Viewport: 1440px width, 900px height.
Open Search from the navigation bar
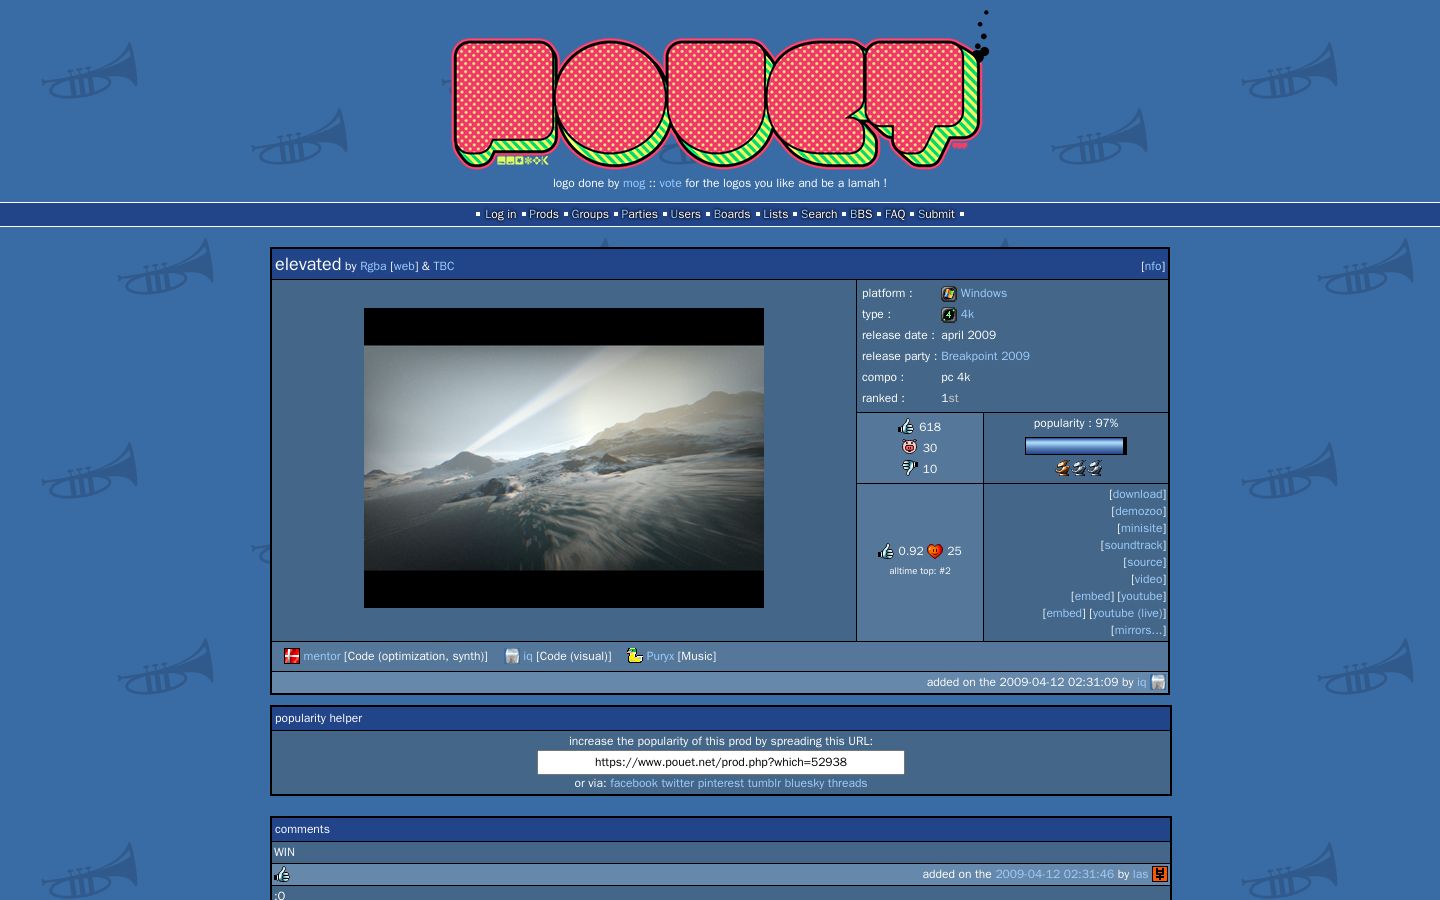pos(819,214)
